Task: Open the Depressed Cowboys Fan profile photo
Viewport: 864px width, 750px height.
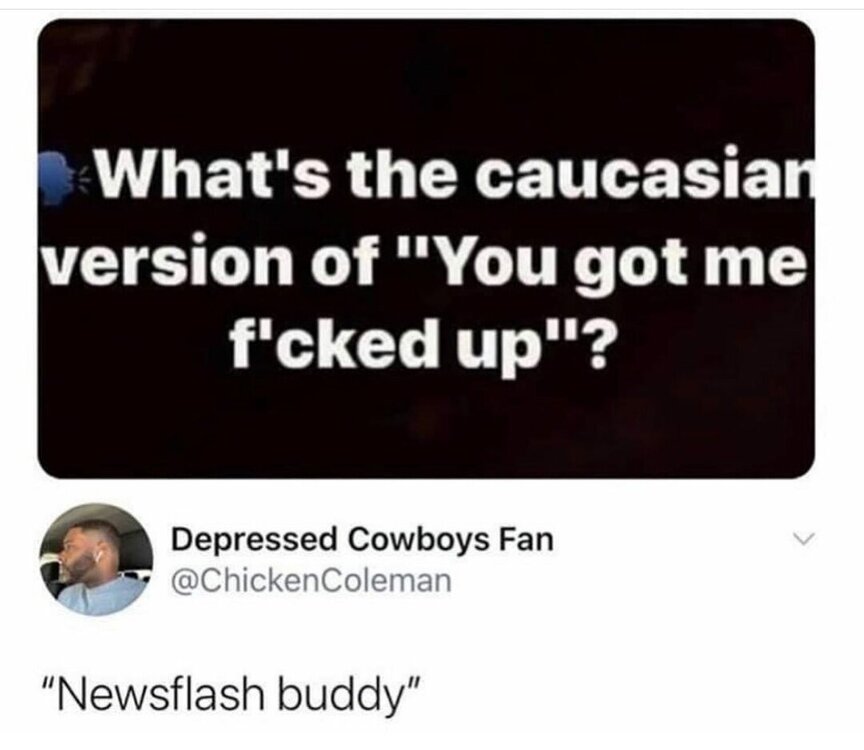Action: (96, 559)
